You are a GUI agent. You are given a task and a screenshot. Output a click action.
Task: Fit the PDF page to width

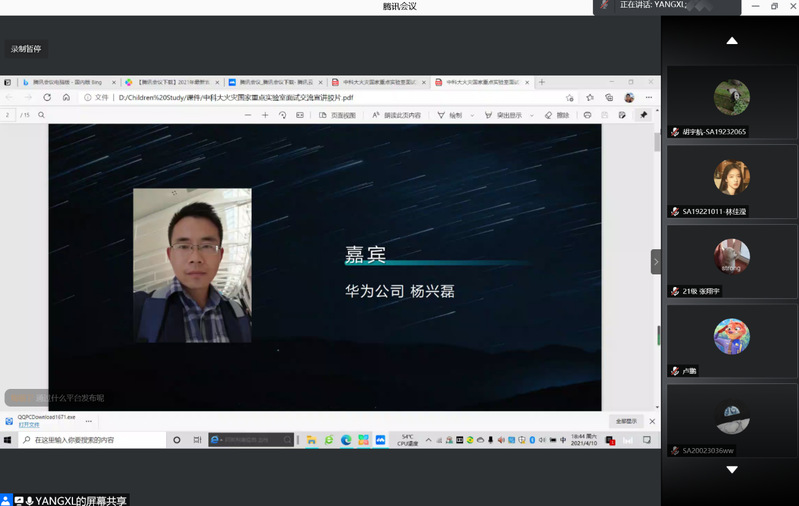[x=300, y=115]
